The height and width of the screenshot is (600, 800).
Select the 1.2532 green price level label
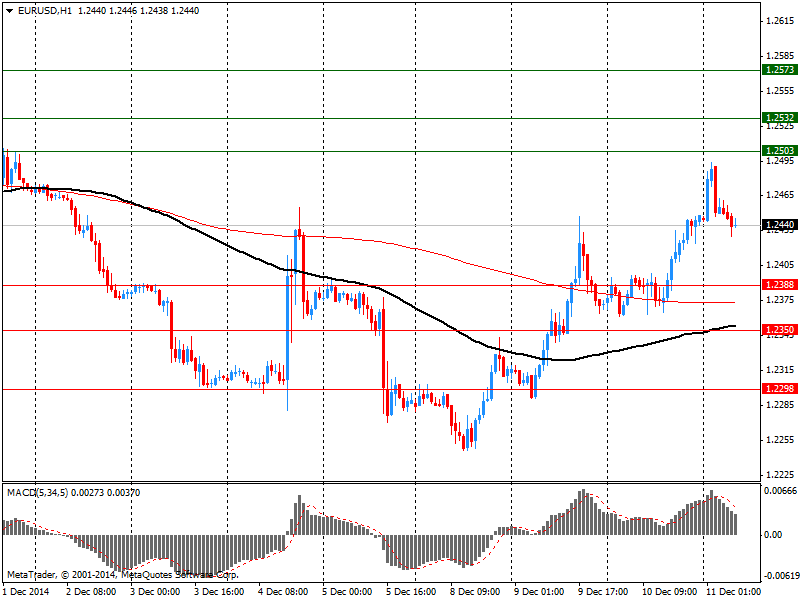[x=780, y=118]
